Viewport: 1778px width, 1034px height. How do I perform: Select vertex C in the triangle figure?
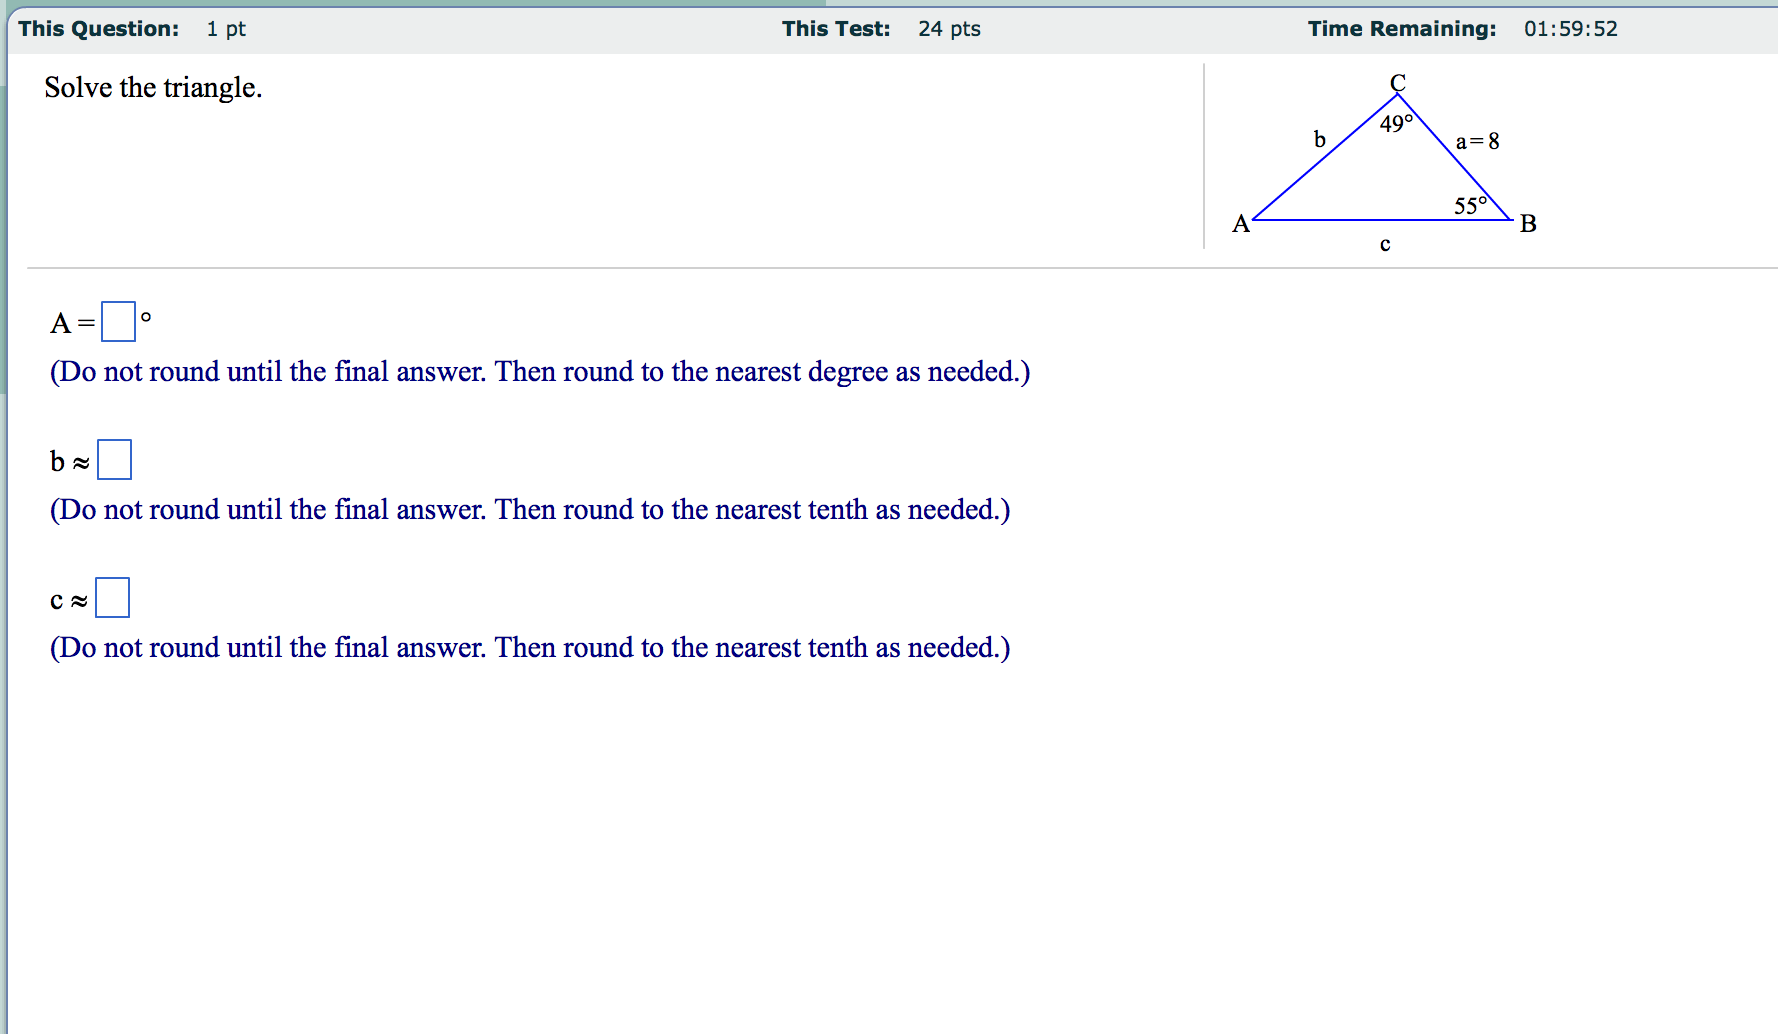[x=1397, y=82]
